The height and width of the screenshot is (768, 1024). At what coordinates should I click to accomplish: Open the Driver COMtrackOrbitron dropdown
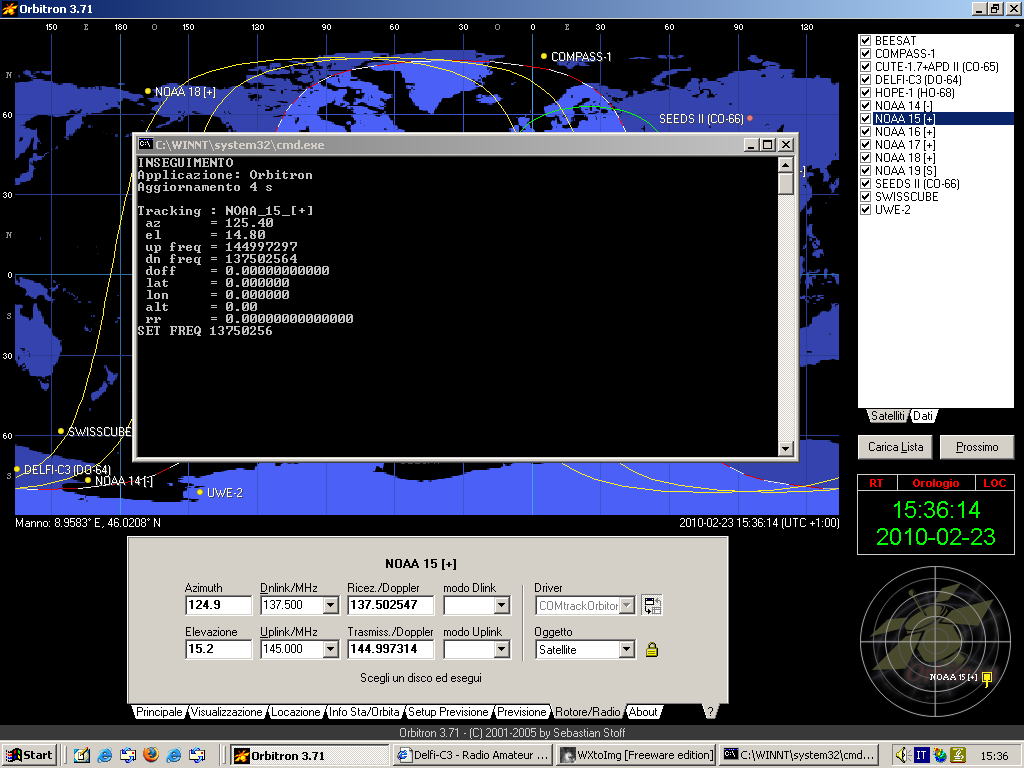click(x=626, y=605)
